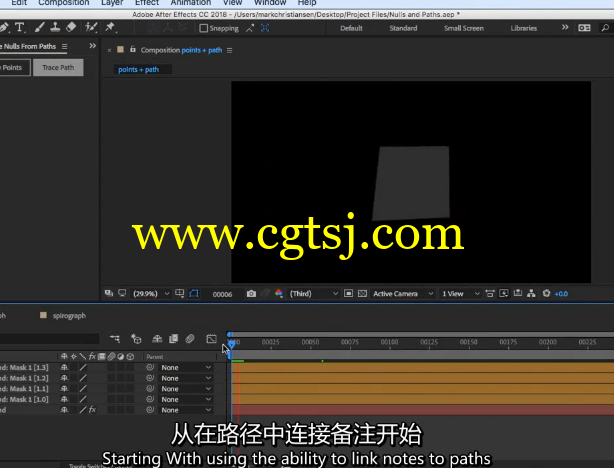Open the 1 View layout dropdown

click(x=460, y=294)
